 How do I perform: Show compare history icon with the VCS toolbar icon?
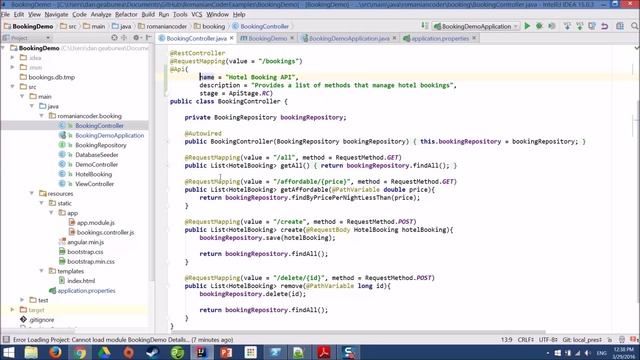592,26
